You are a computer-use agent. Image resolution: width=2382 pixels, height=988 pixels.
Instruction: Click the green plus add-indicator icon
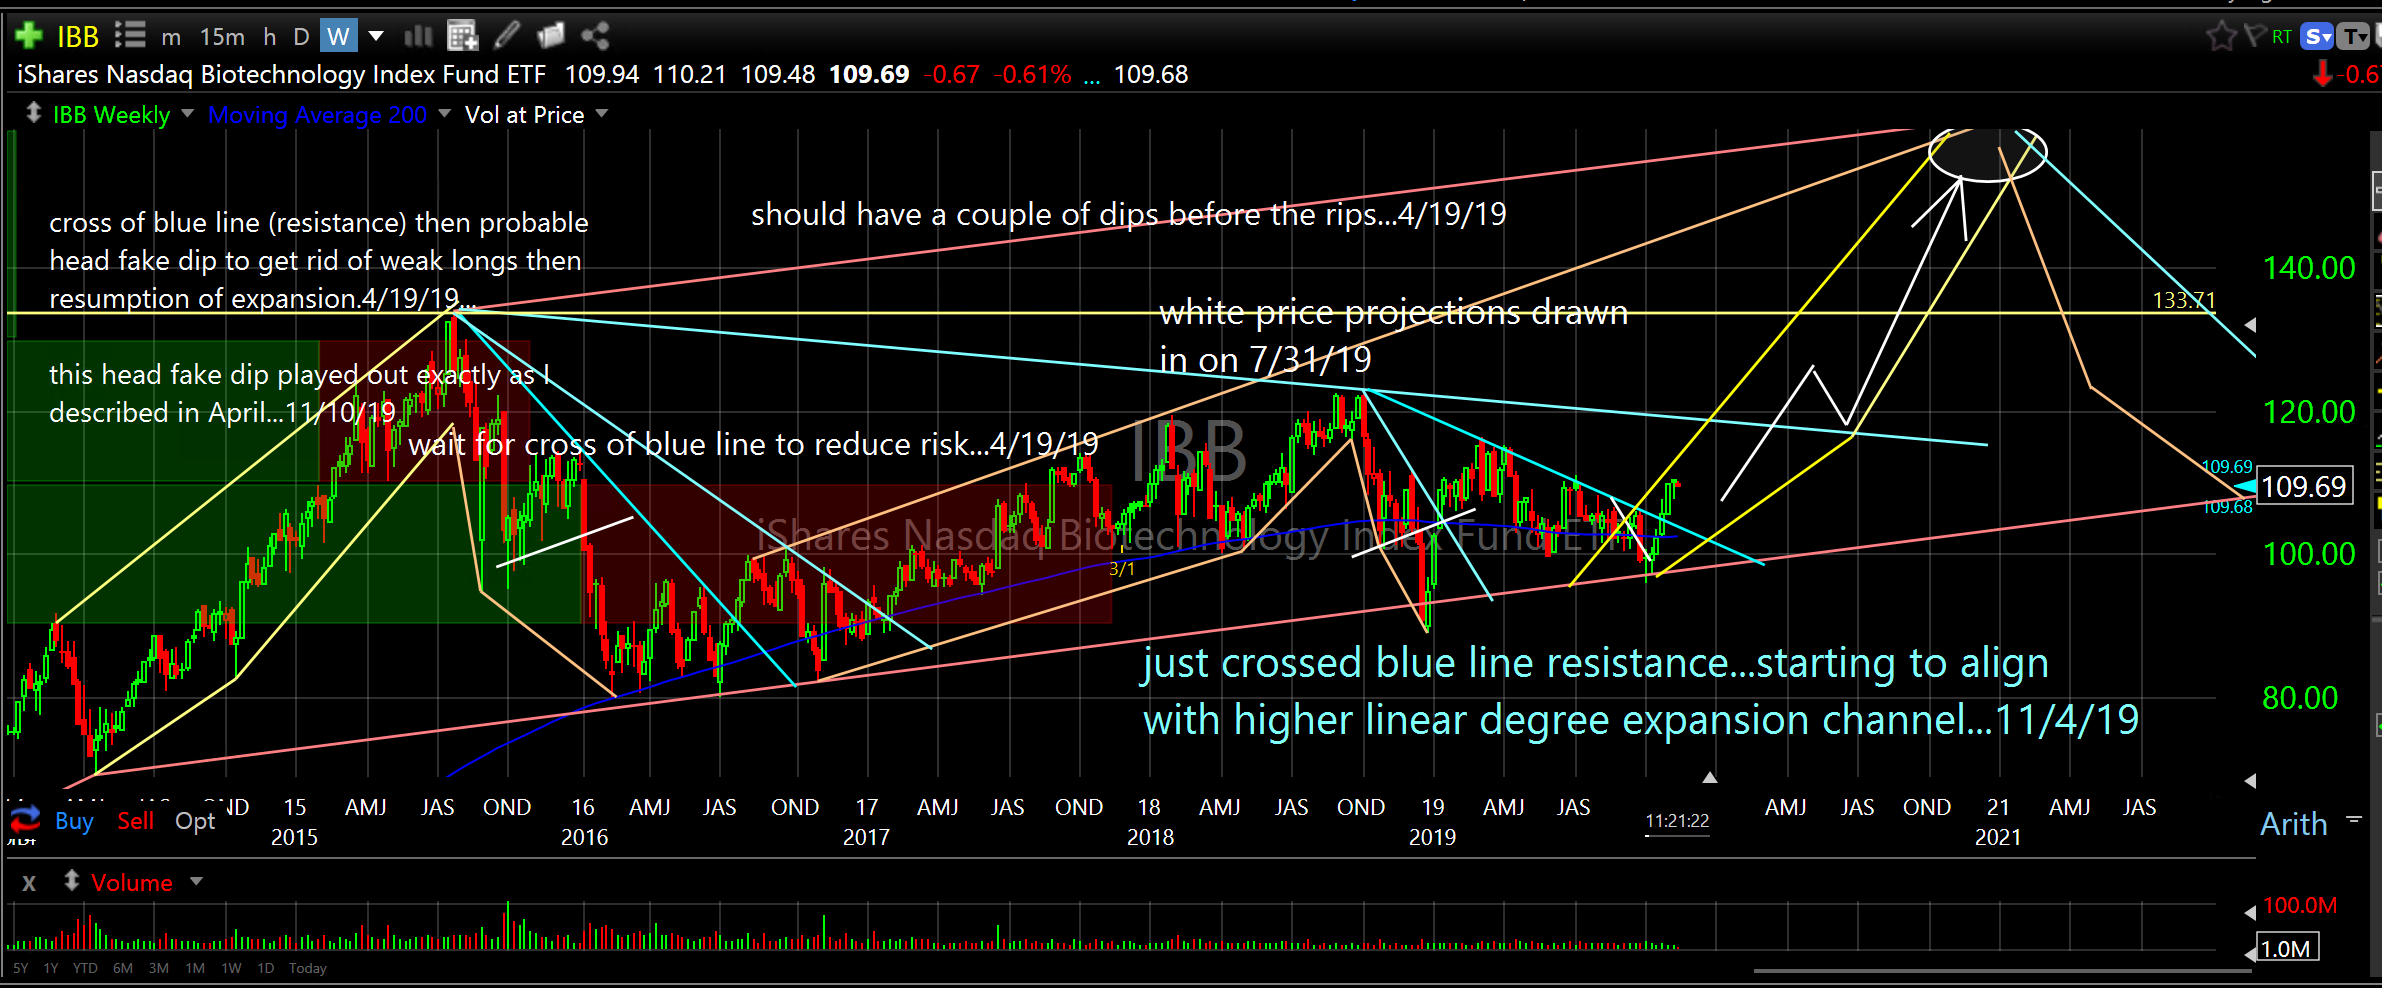pos(28,36)
